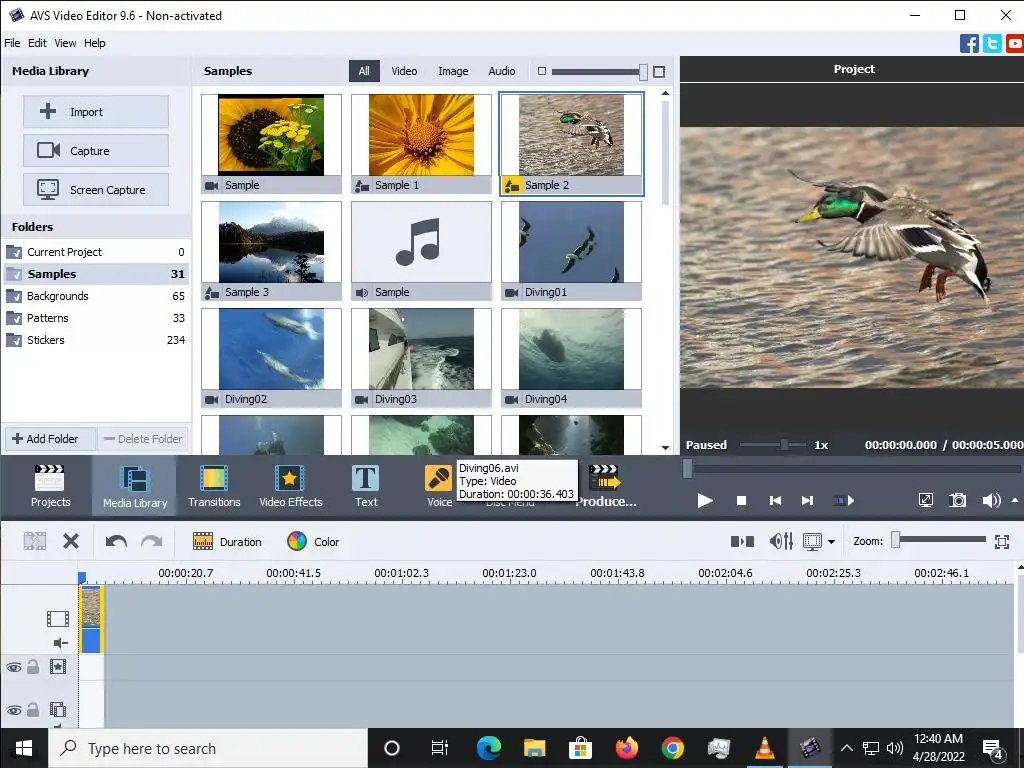This screenshot has height=768, width=1024.
Task: Jump to next frame
Action: click(807, 500)
